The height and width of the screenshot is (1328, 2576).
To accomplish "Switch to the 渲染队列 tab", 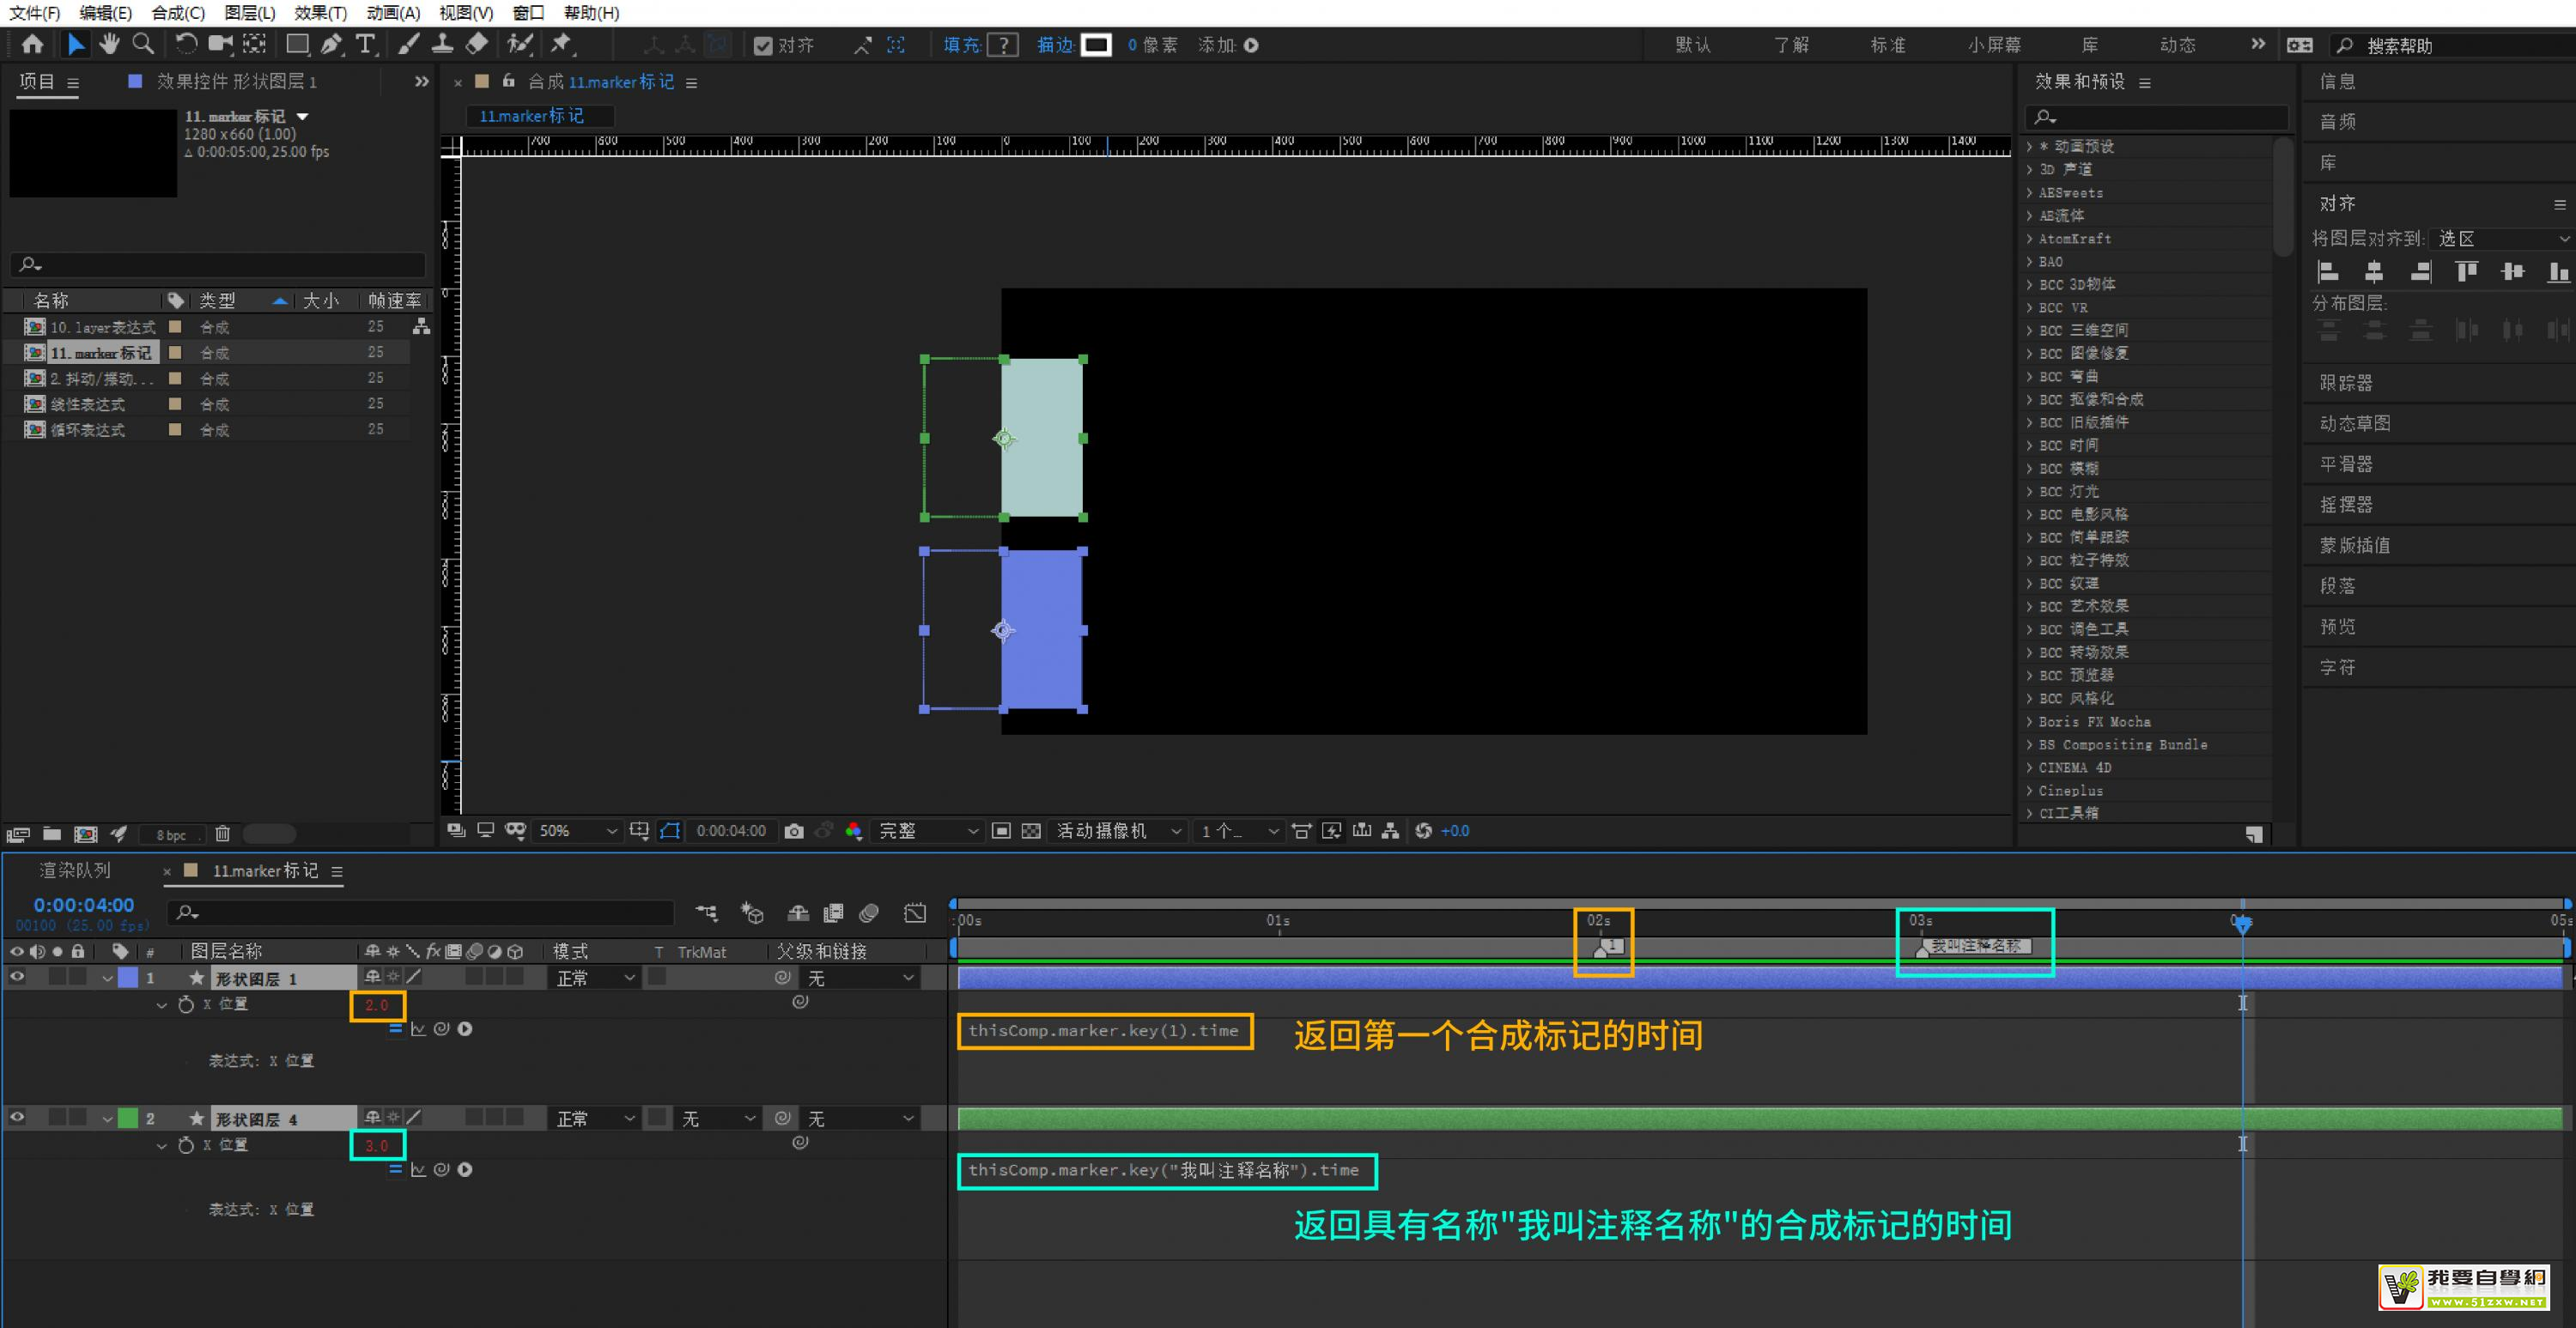I will pos(75,871).
